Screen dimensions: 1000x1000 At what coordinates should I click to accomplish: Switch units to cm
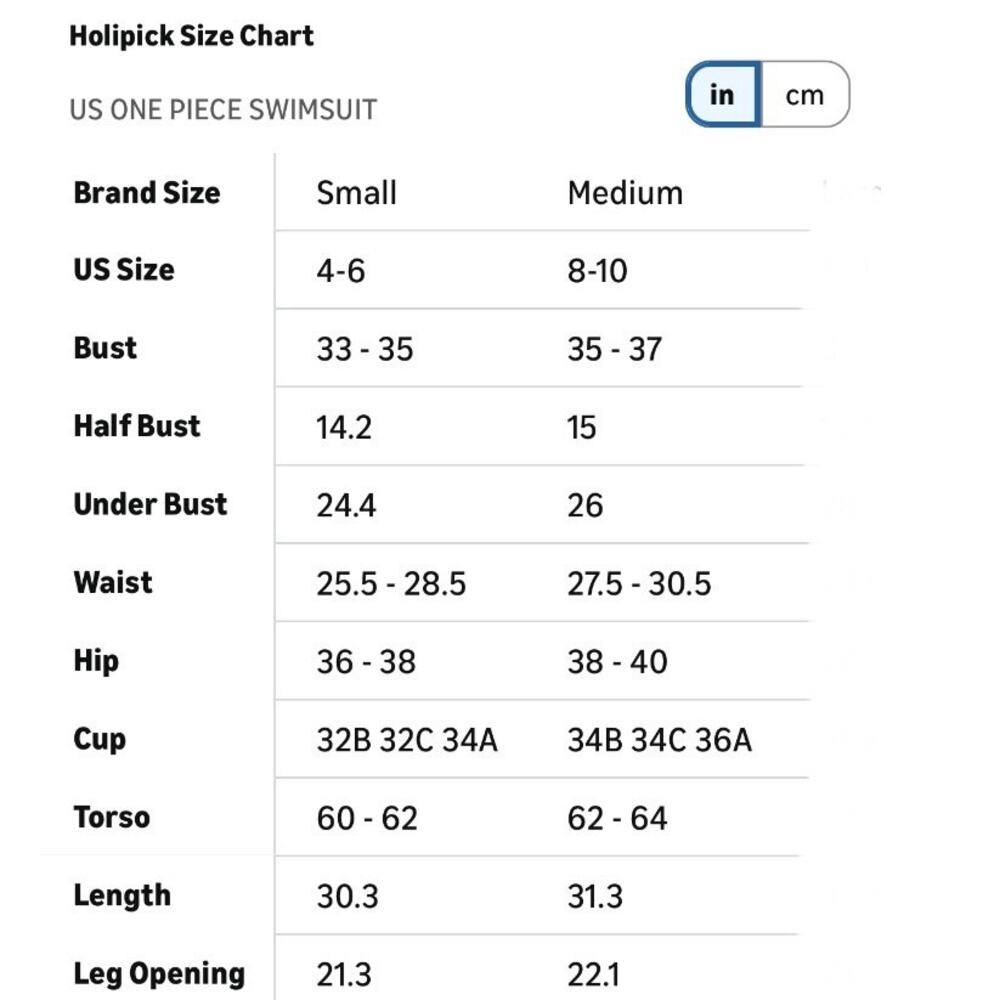click(x=805, y=94)
